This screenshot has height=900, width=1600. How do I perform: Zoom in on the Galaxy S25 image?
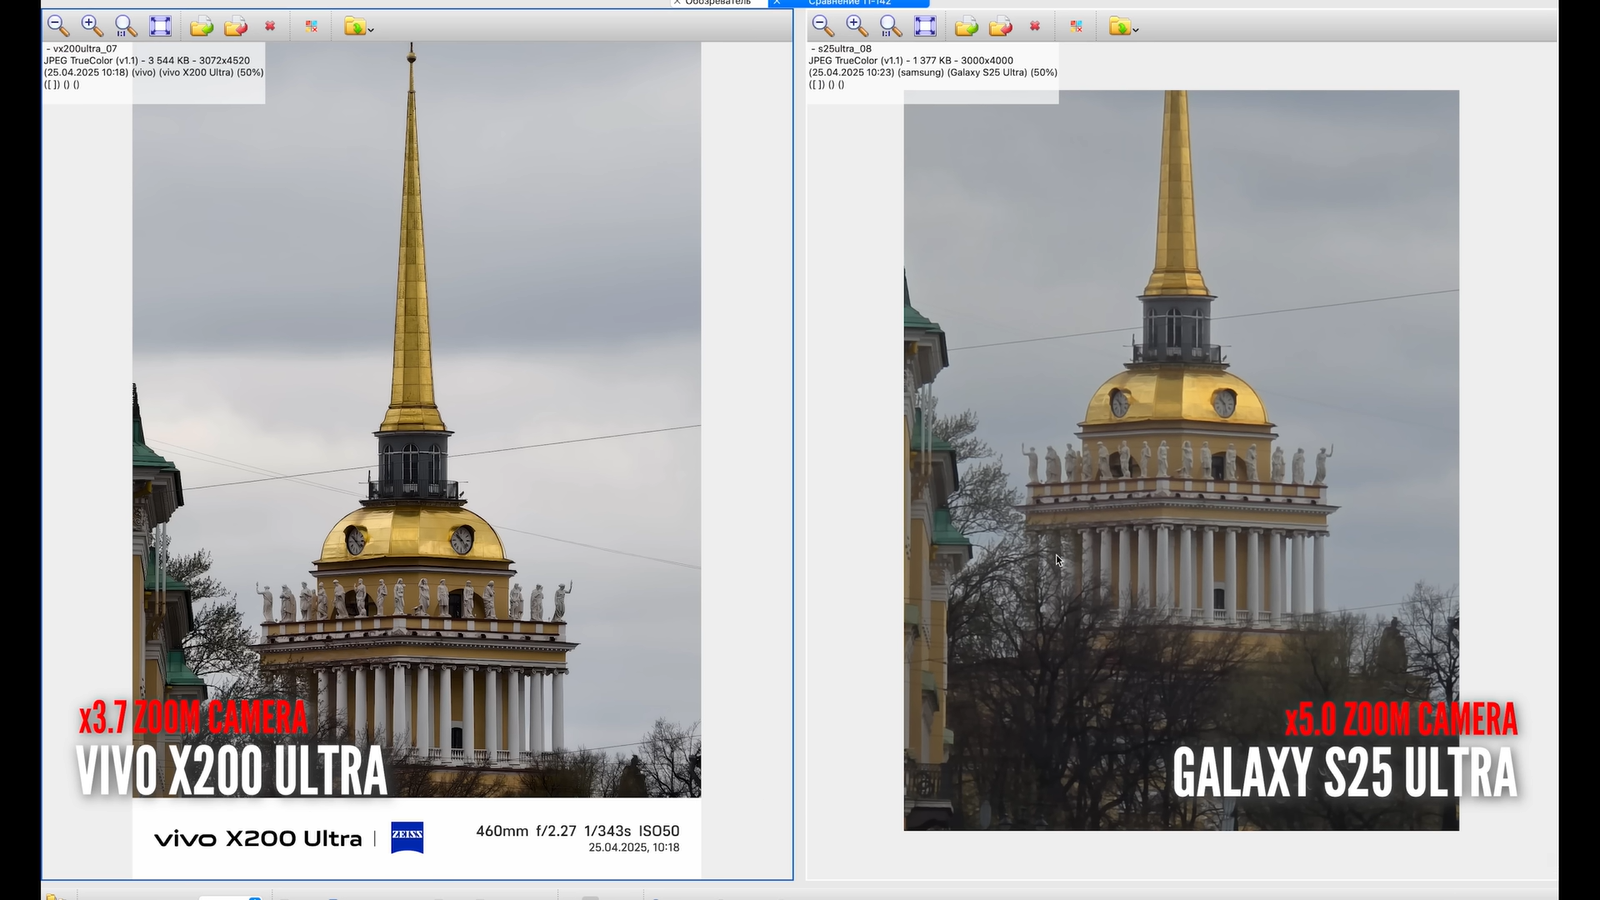pos(857,26)
